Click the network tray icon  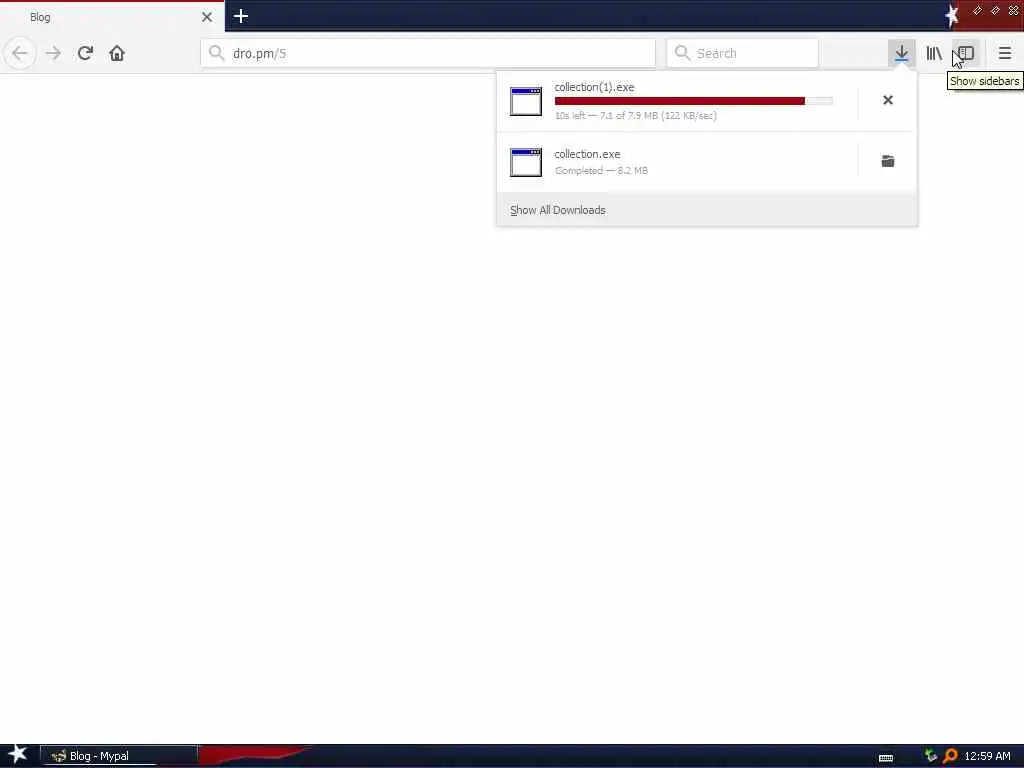click(931, 756)
